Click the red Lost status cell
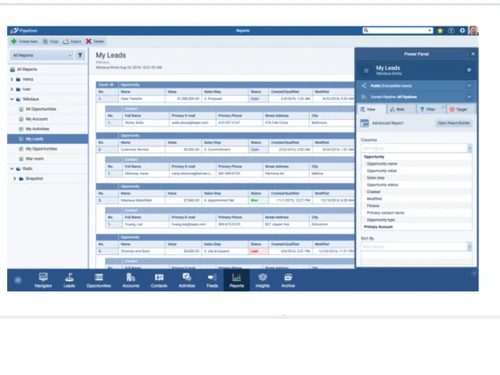 [258, 251]
